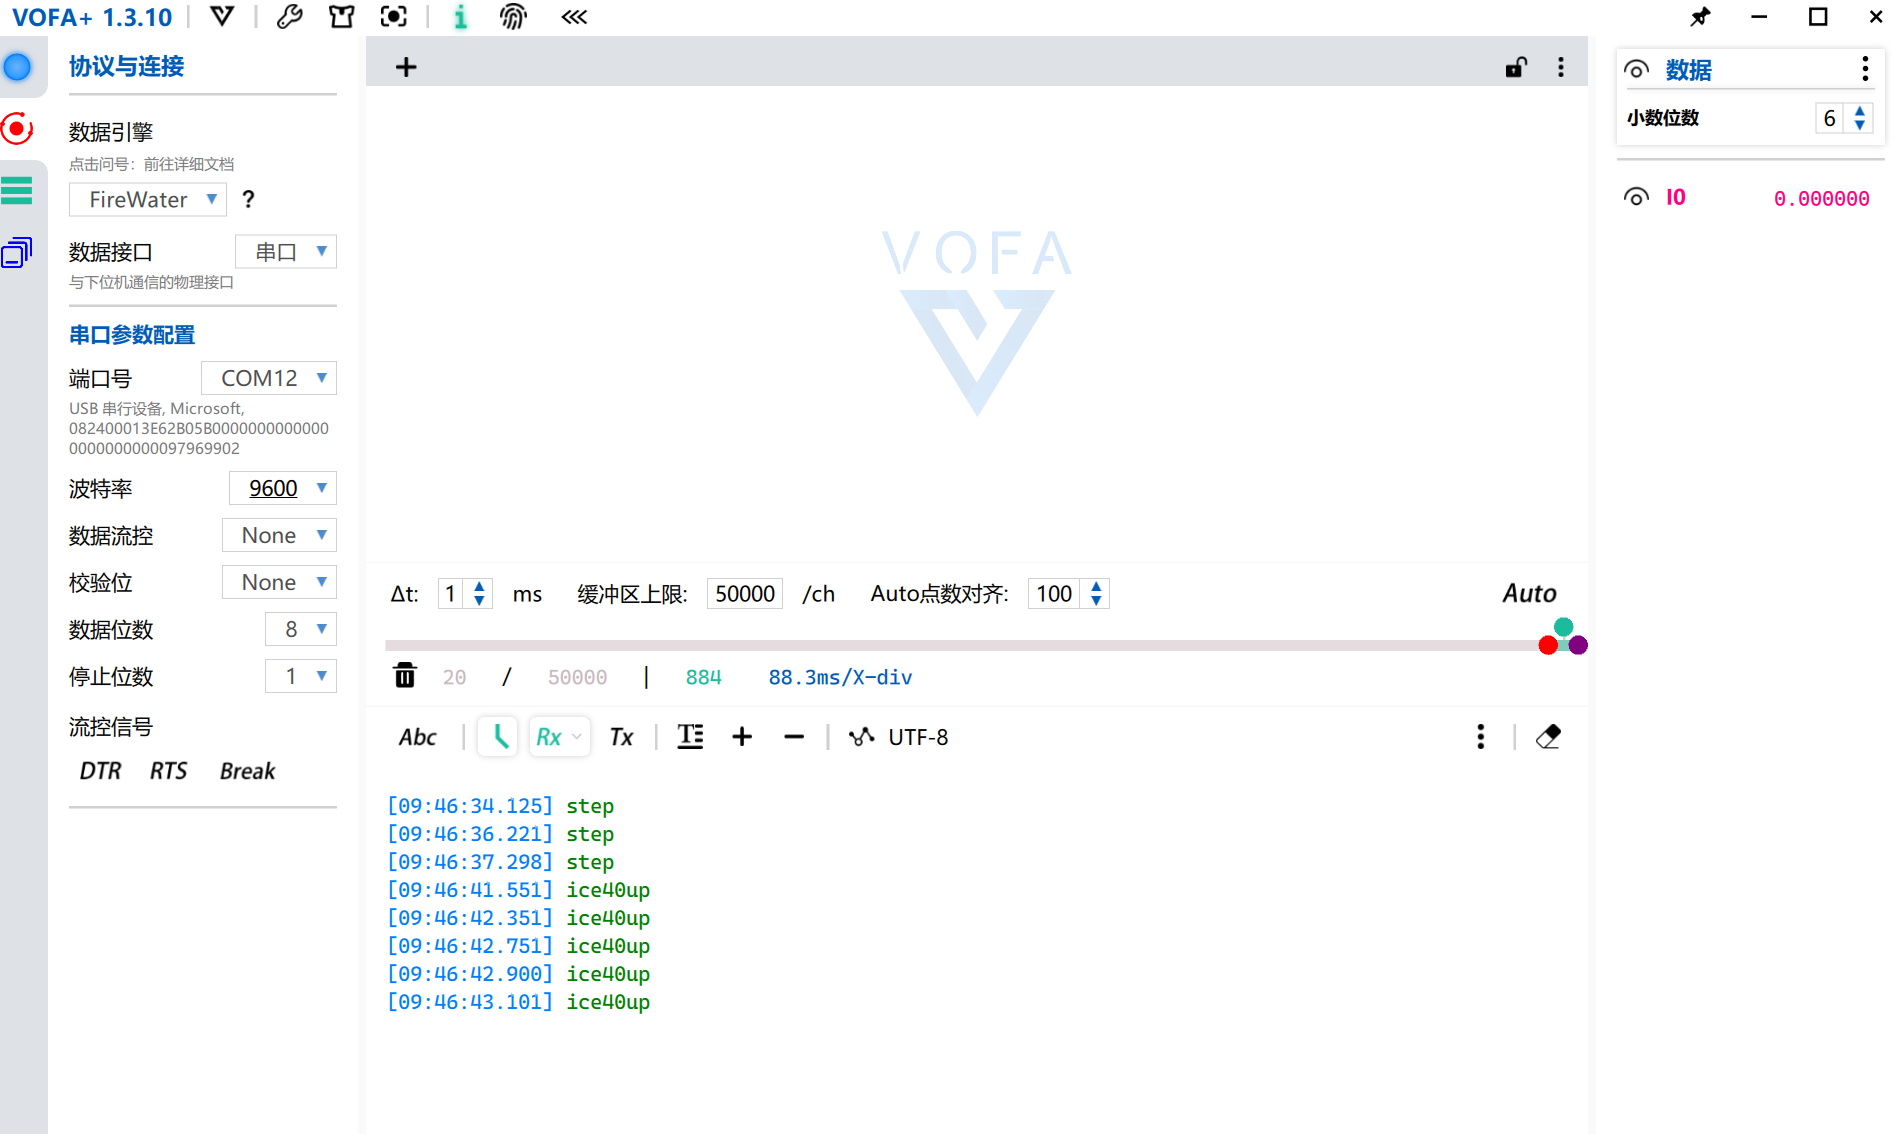Open the 校验位 None dropdown
This screenshot has height=1134, width=1894.
[279, 582]
